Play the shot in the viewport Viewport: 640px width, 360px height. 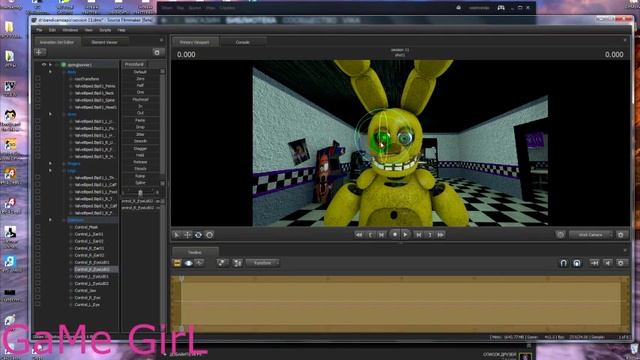(x=405, y=235)
